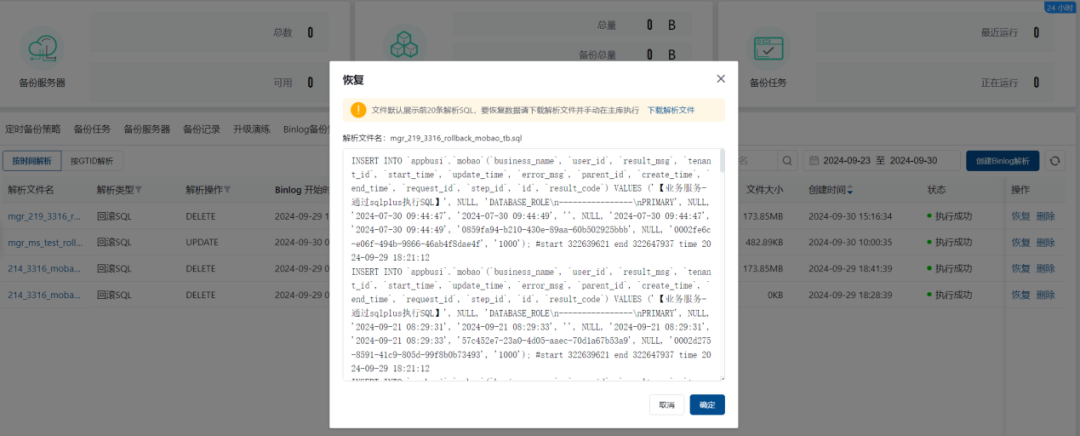1080x436 pixels.
Task: Click the refresh icon beside 创建Binlog解析
Action: [1054, 161]
